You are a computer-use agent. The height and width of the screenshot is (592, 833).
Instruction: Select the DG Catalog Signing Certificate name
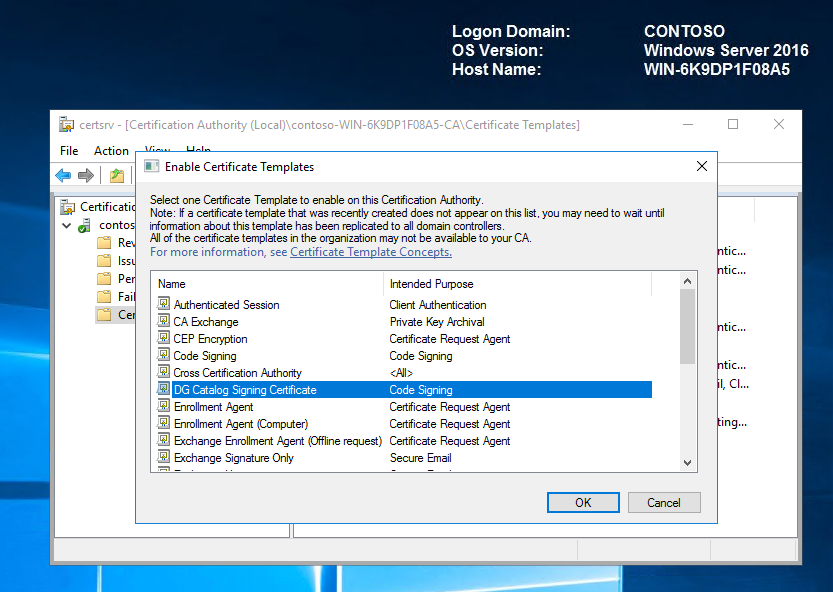[x=245, y=390]
